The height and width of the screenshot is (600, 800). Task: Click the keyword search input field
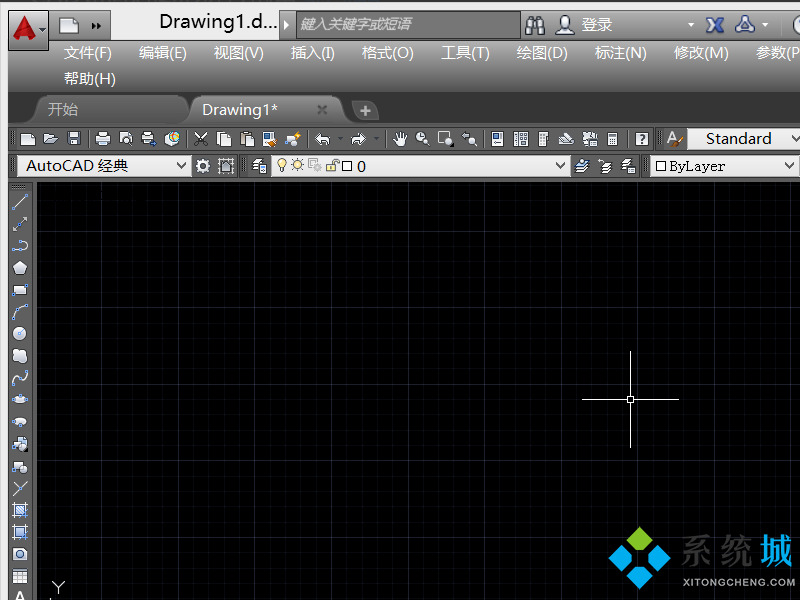(408, 24)
